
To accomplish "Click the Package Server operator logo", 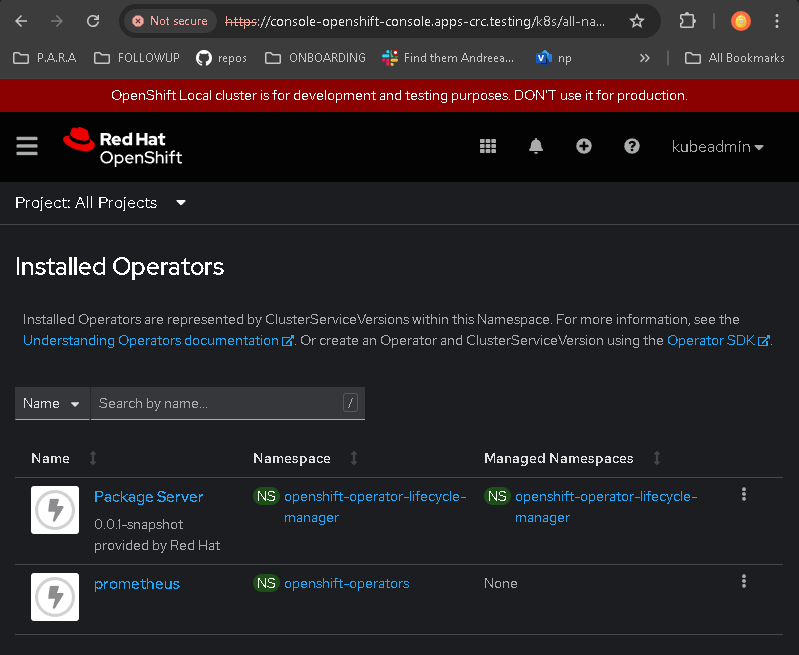I will pyautogui.click(x=55, y=510).
